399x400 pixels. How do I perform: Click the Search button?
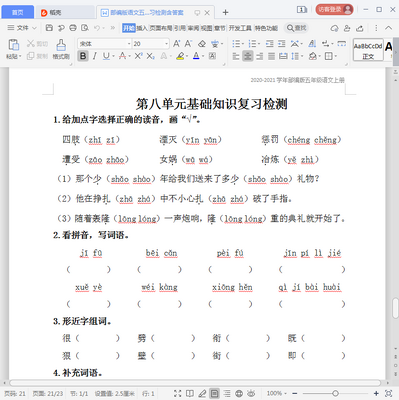[x=296, y=28]
